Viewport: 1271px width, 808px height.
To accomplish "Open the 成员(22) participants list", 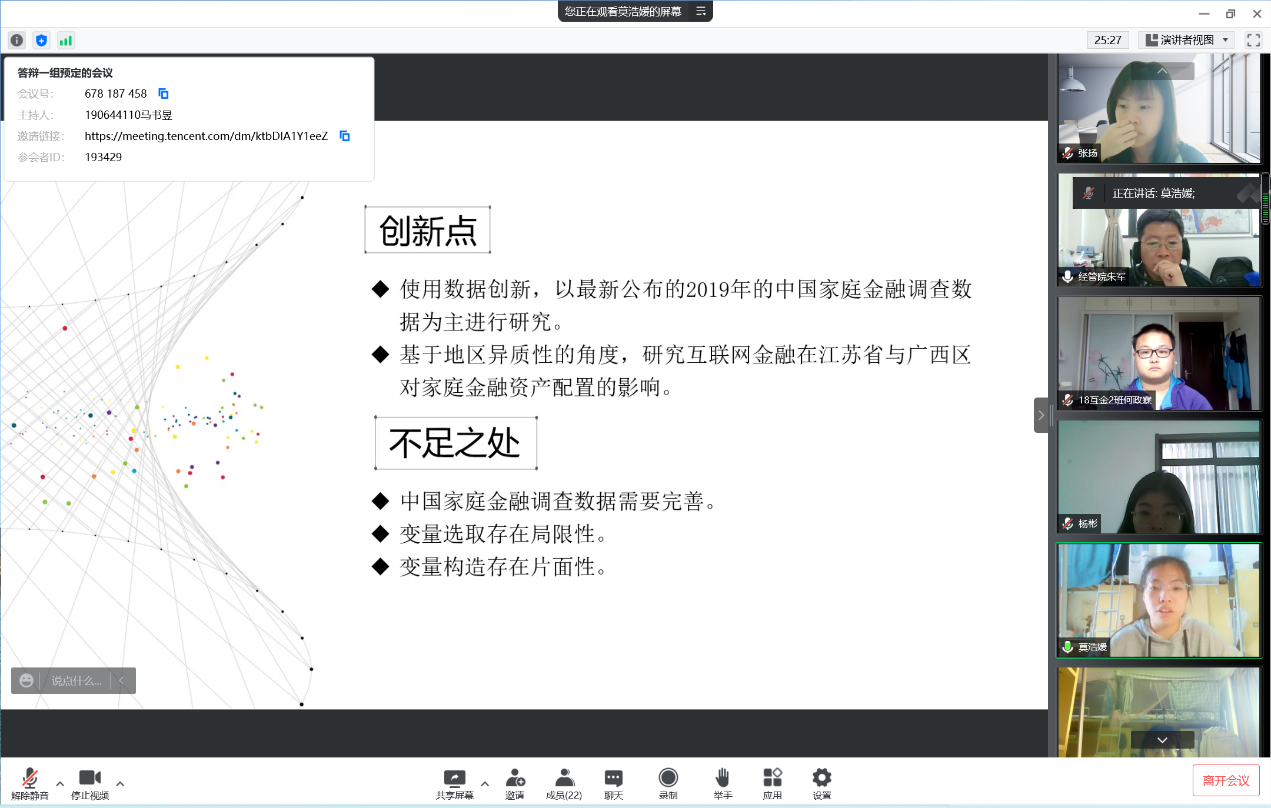I will 564,783.
